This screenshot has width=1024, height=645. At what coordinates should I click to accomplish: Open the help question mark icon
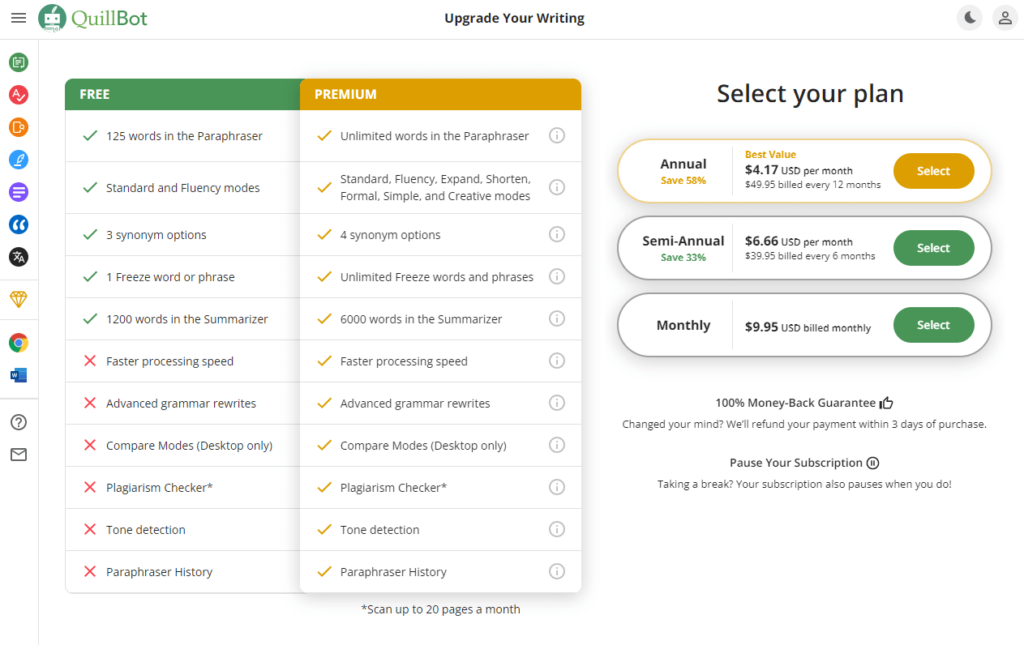[x=18, y=422]
